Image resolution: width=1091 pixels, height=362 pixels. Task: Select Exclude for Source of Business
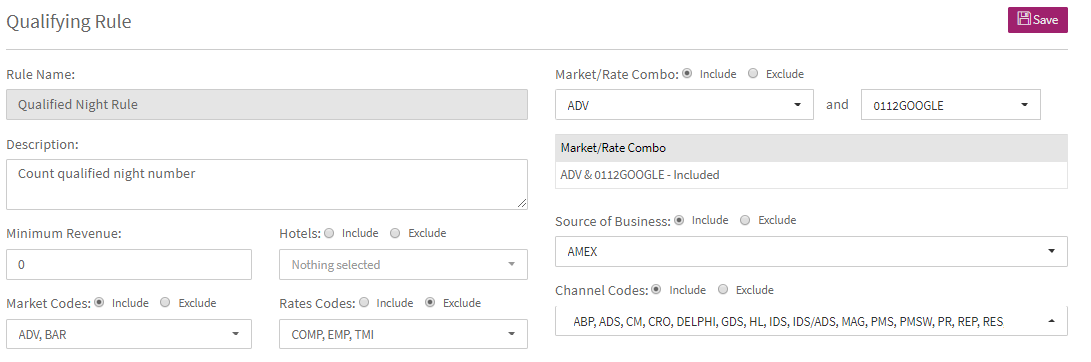(745, 220)
